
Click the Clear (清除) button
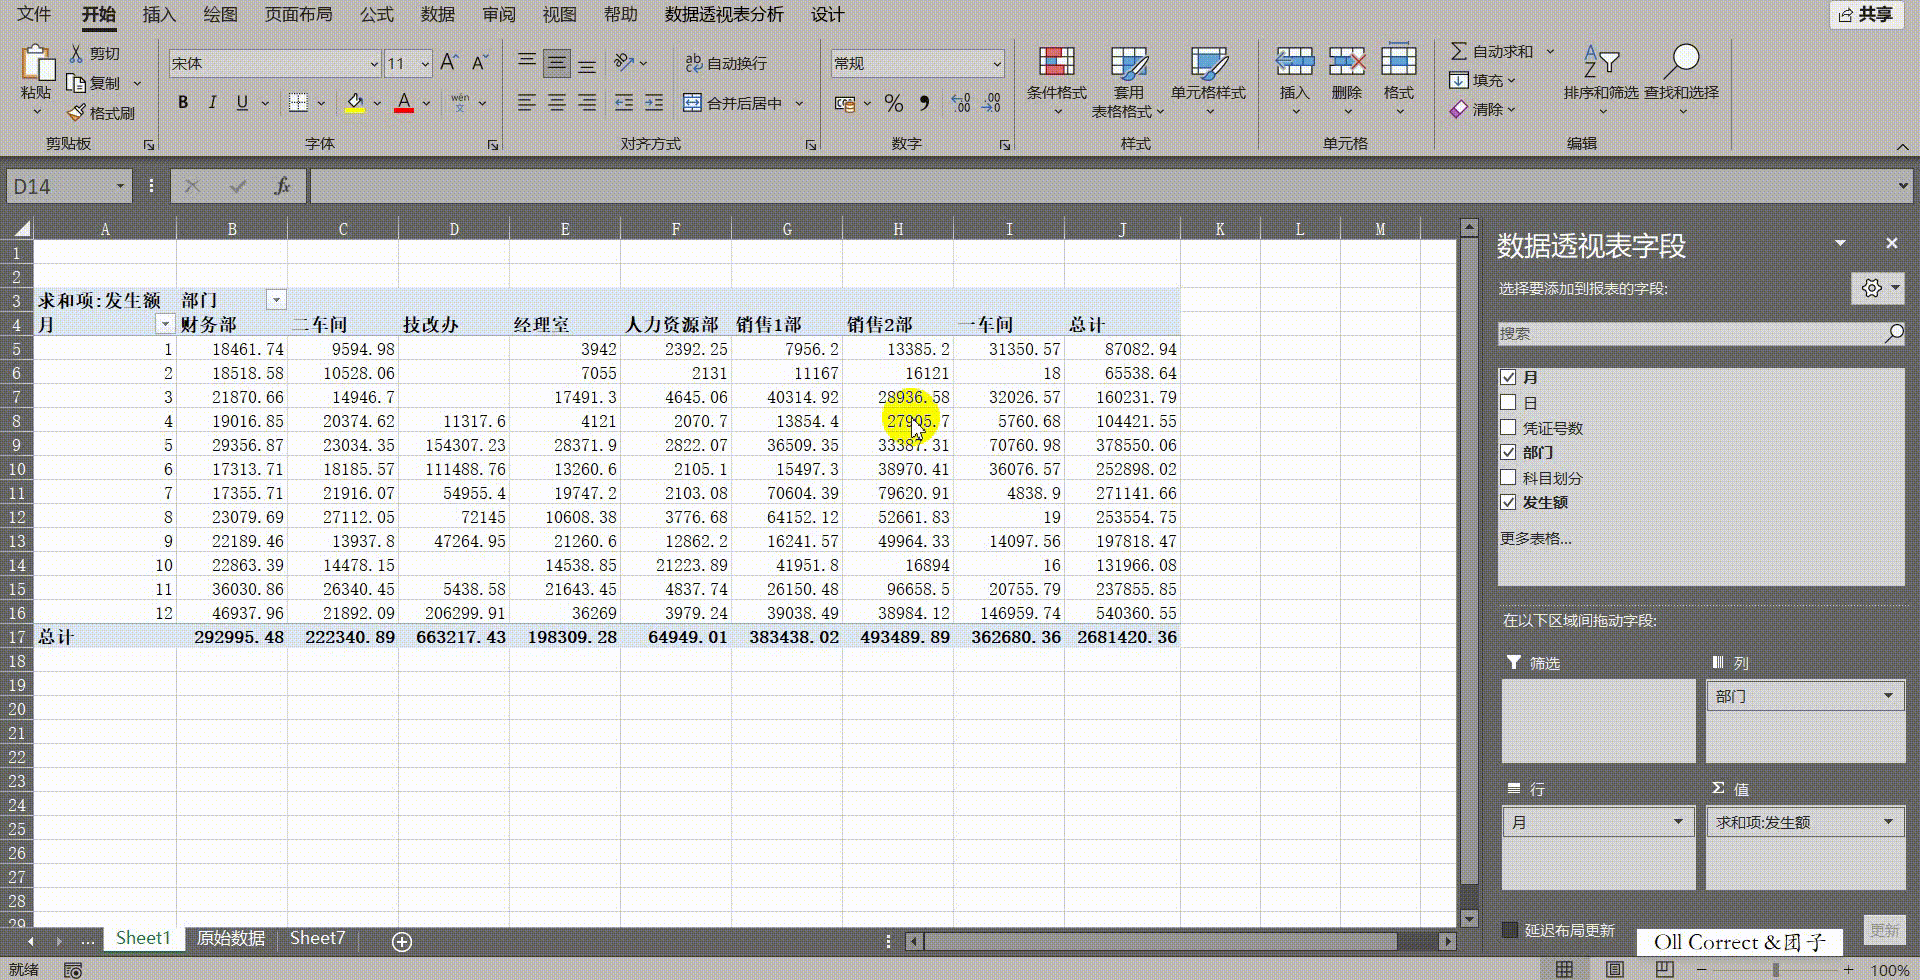pos(1481,109)
